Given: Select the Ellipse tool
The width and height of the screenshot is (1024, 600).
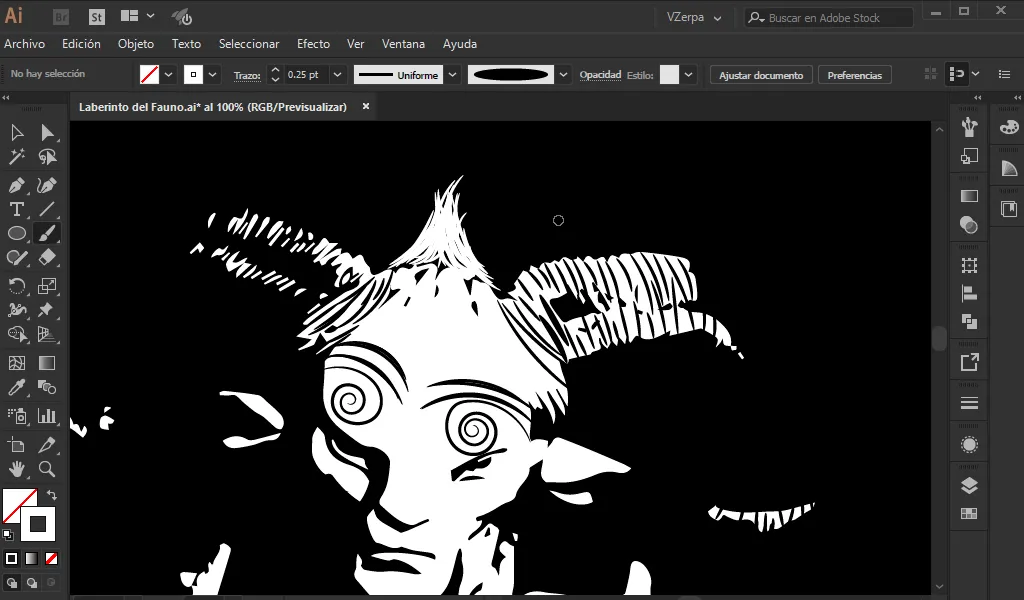Looking at the screenshot, I should click(x=17, y=233).
